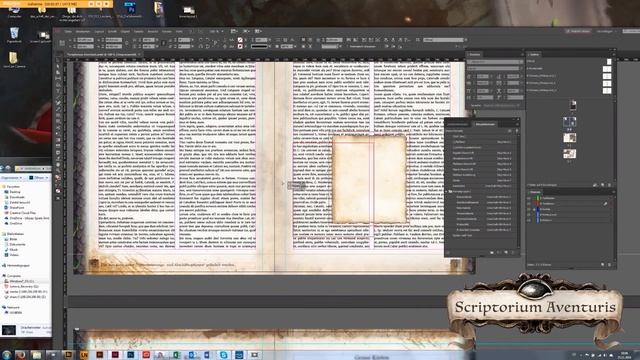Select the Selection tool in the InDesign toolbox
This screenshot has height=360, width=640.
pyautogui.click(x=58, y=60)
